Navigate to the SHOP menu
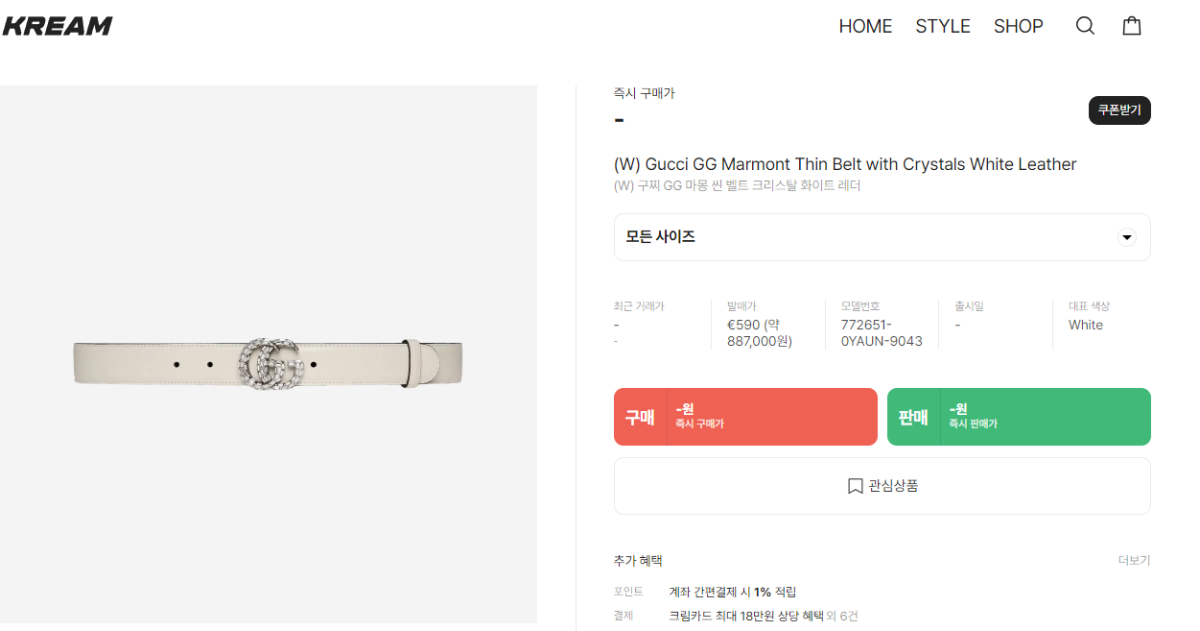The width and height of the screenshot is (1200, 631). [1018, 26]
